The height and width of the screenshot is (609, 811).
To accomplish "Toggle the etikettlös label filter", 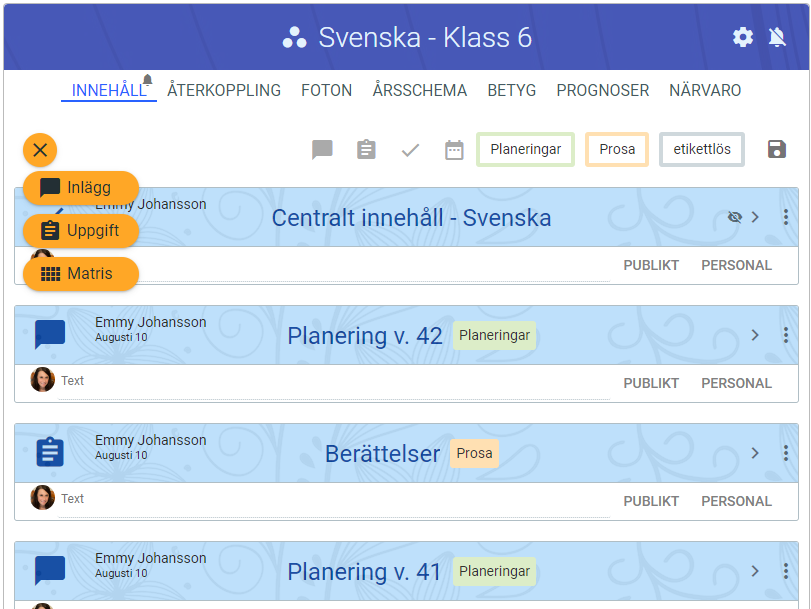I will (x=701, y=150).
